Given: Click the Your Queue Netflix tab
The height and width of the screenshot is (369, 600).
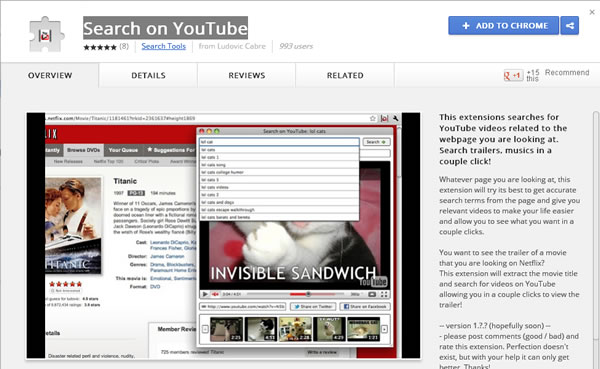Looking at the screenshot, I should click(123, 150).
